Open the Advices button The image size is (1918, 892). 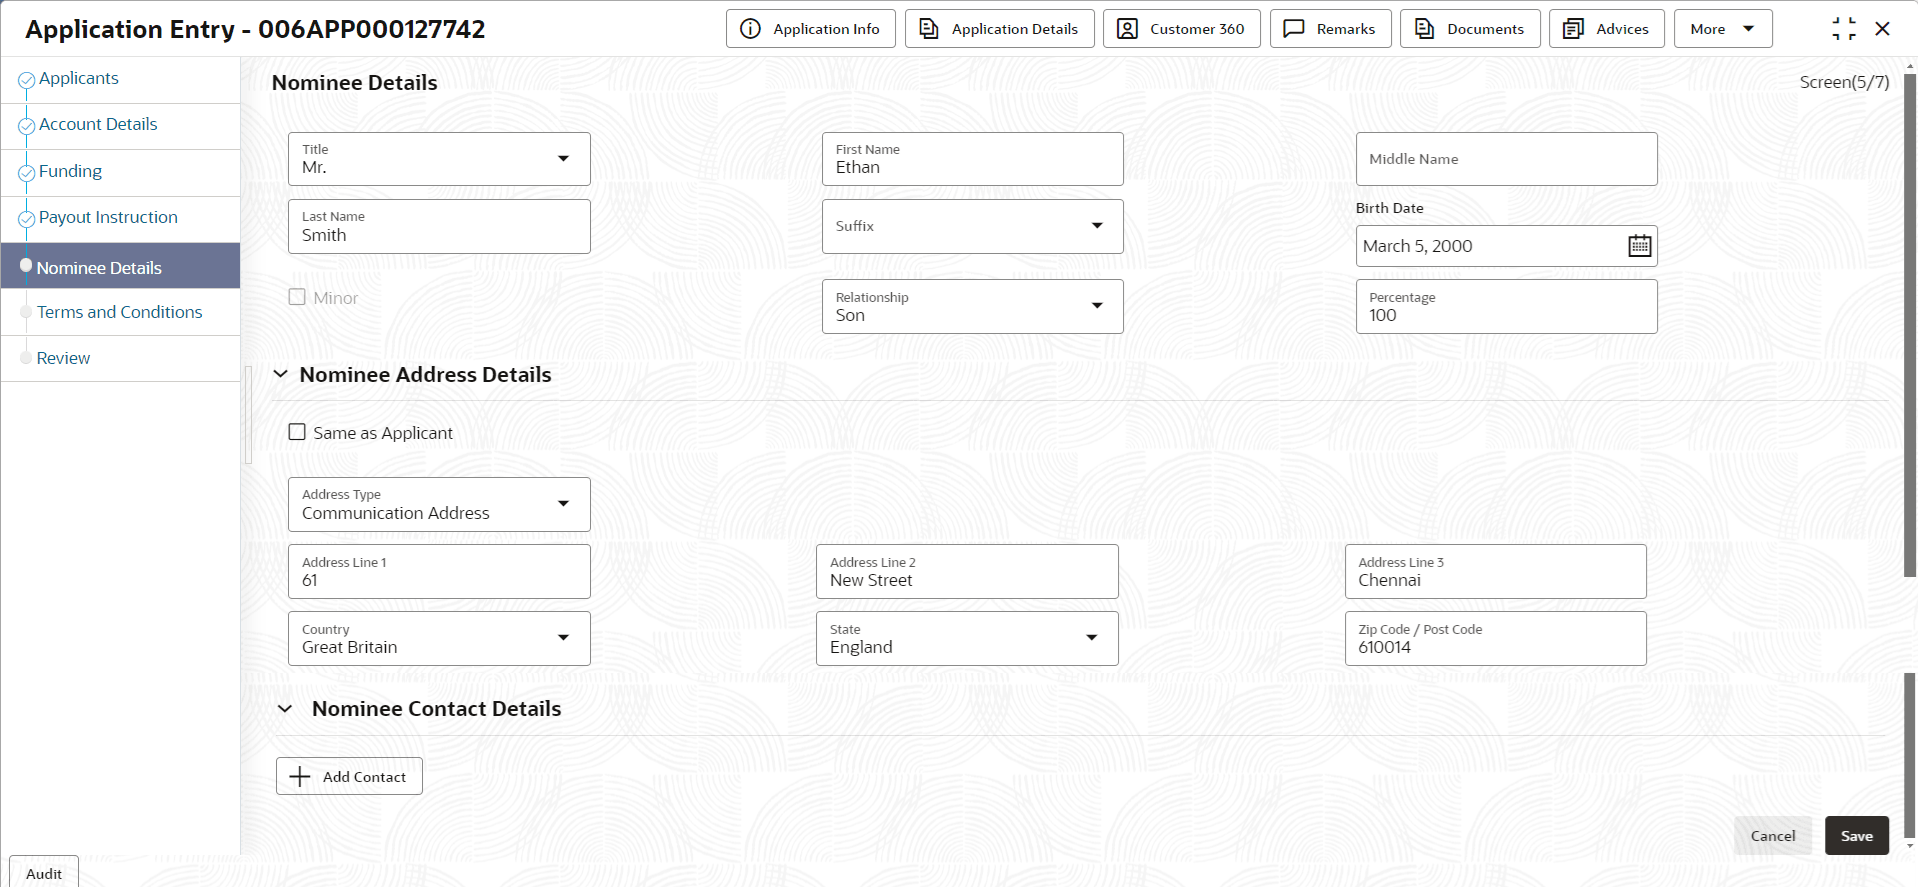coord(1606,29)
